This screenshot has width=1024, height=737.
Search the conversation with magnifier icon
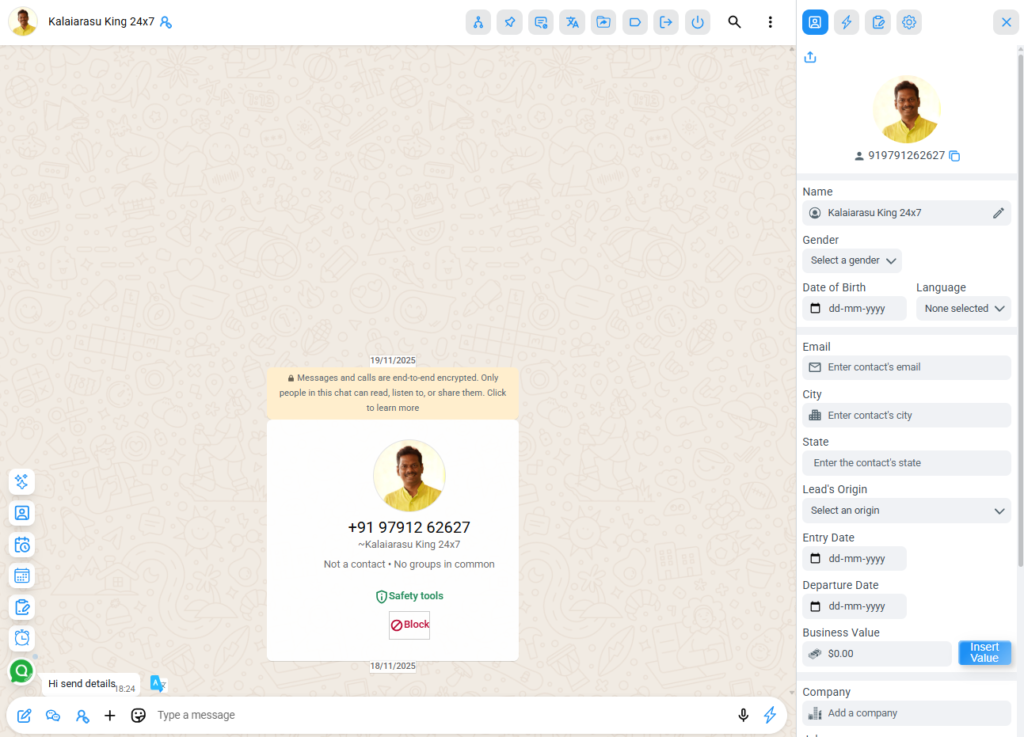pyautogui.click(x=734, y=22)
